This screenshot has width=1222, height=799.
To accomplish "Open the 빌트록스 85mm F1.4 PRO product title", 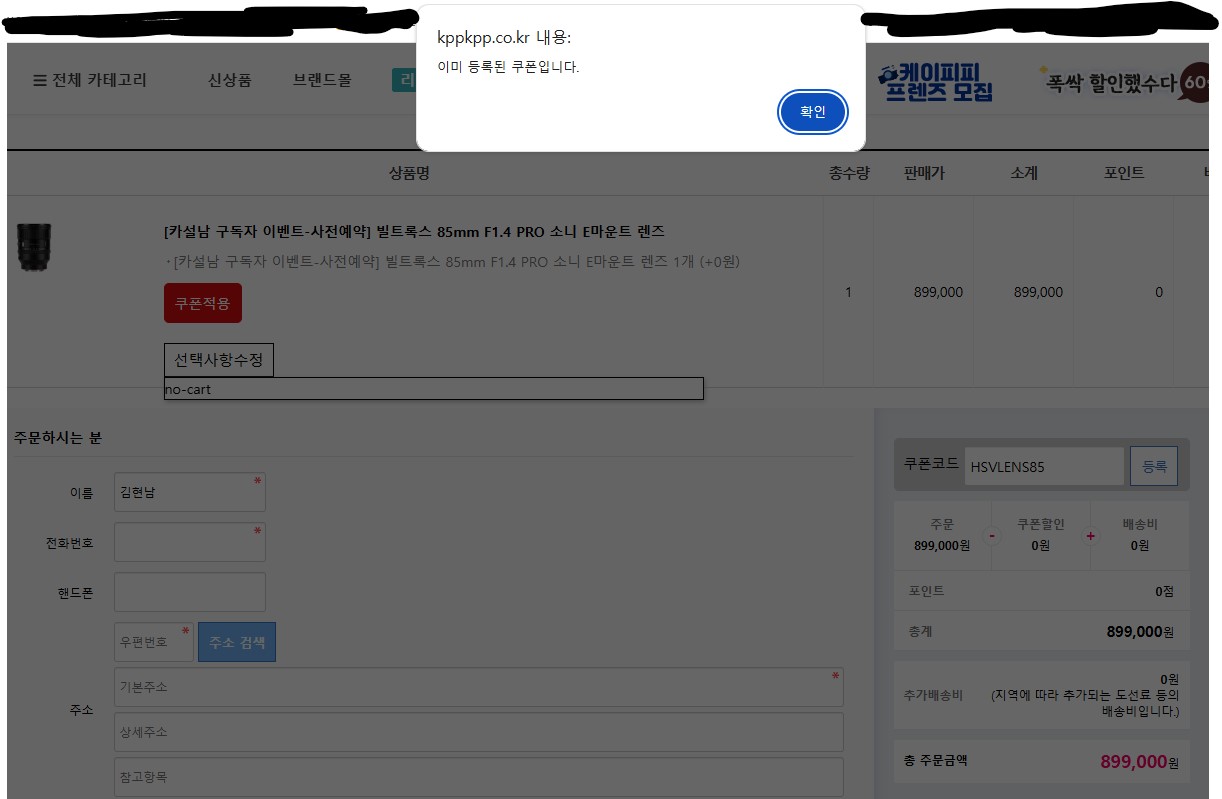I will pos(414,232).
